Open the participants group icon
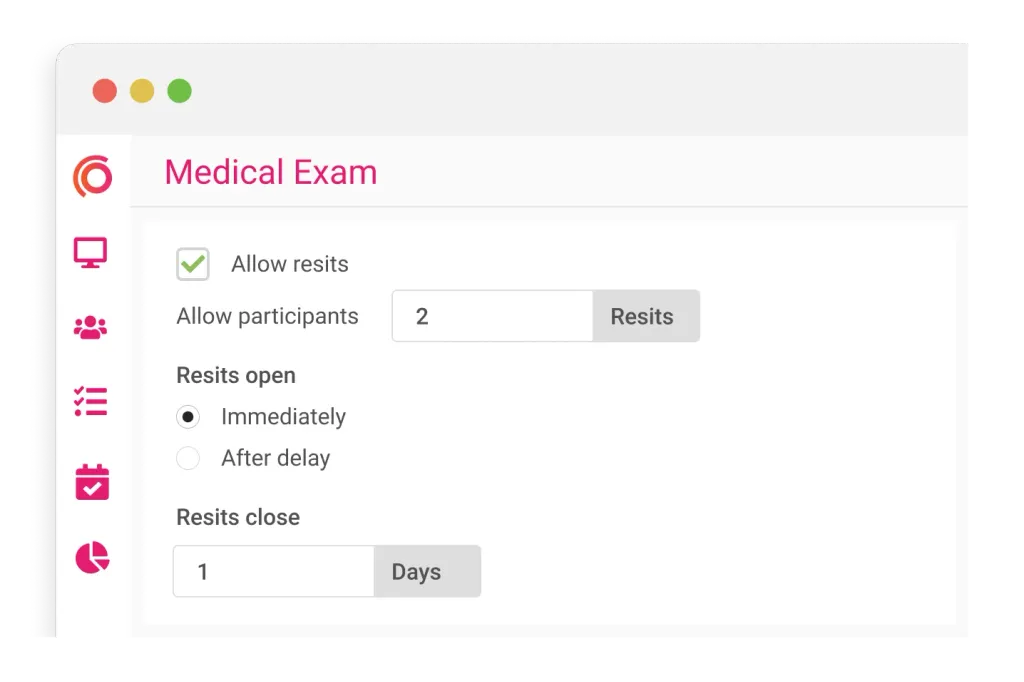The width and height of the screenshot is (1024, 682). pyautogui.click(x=91, y=325)
